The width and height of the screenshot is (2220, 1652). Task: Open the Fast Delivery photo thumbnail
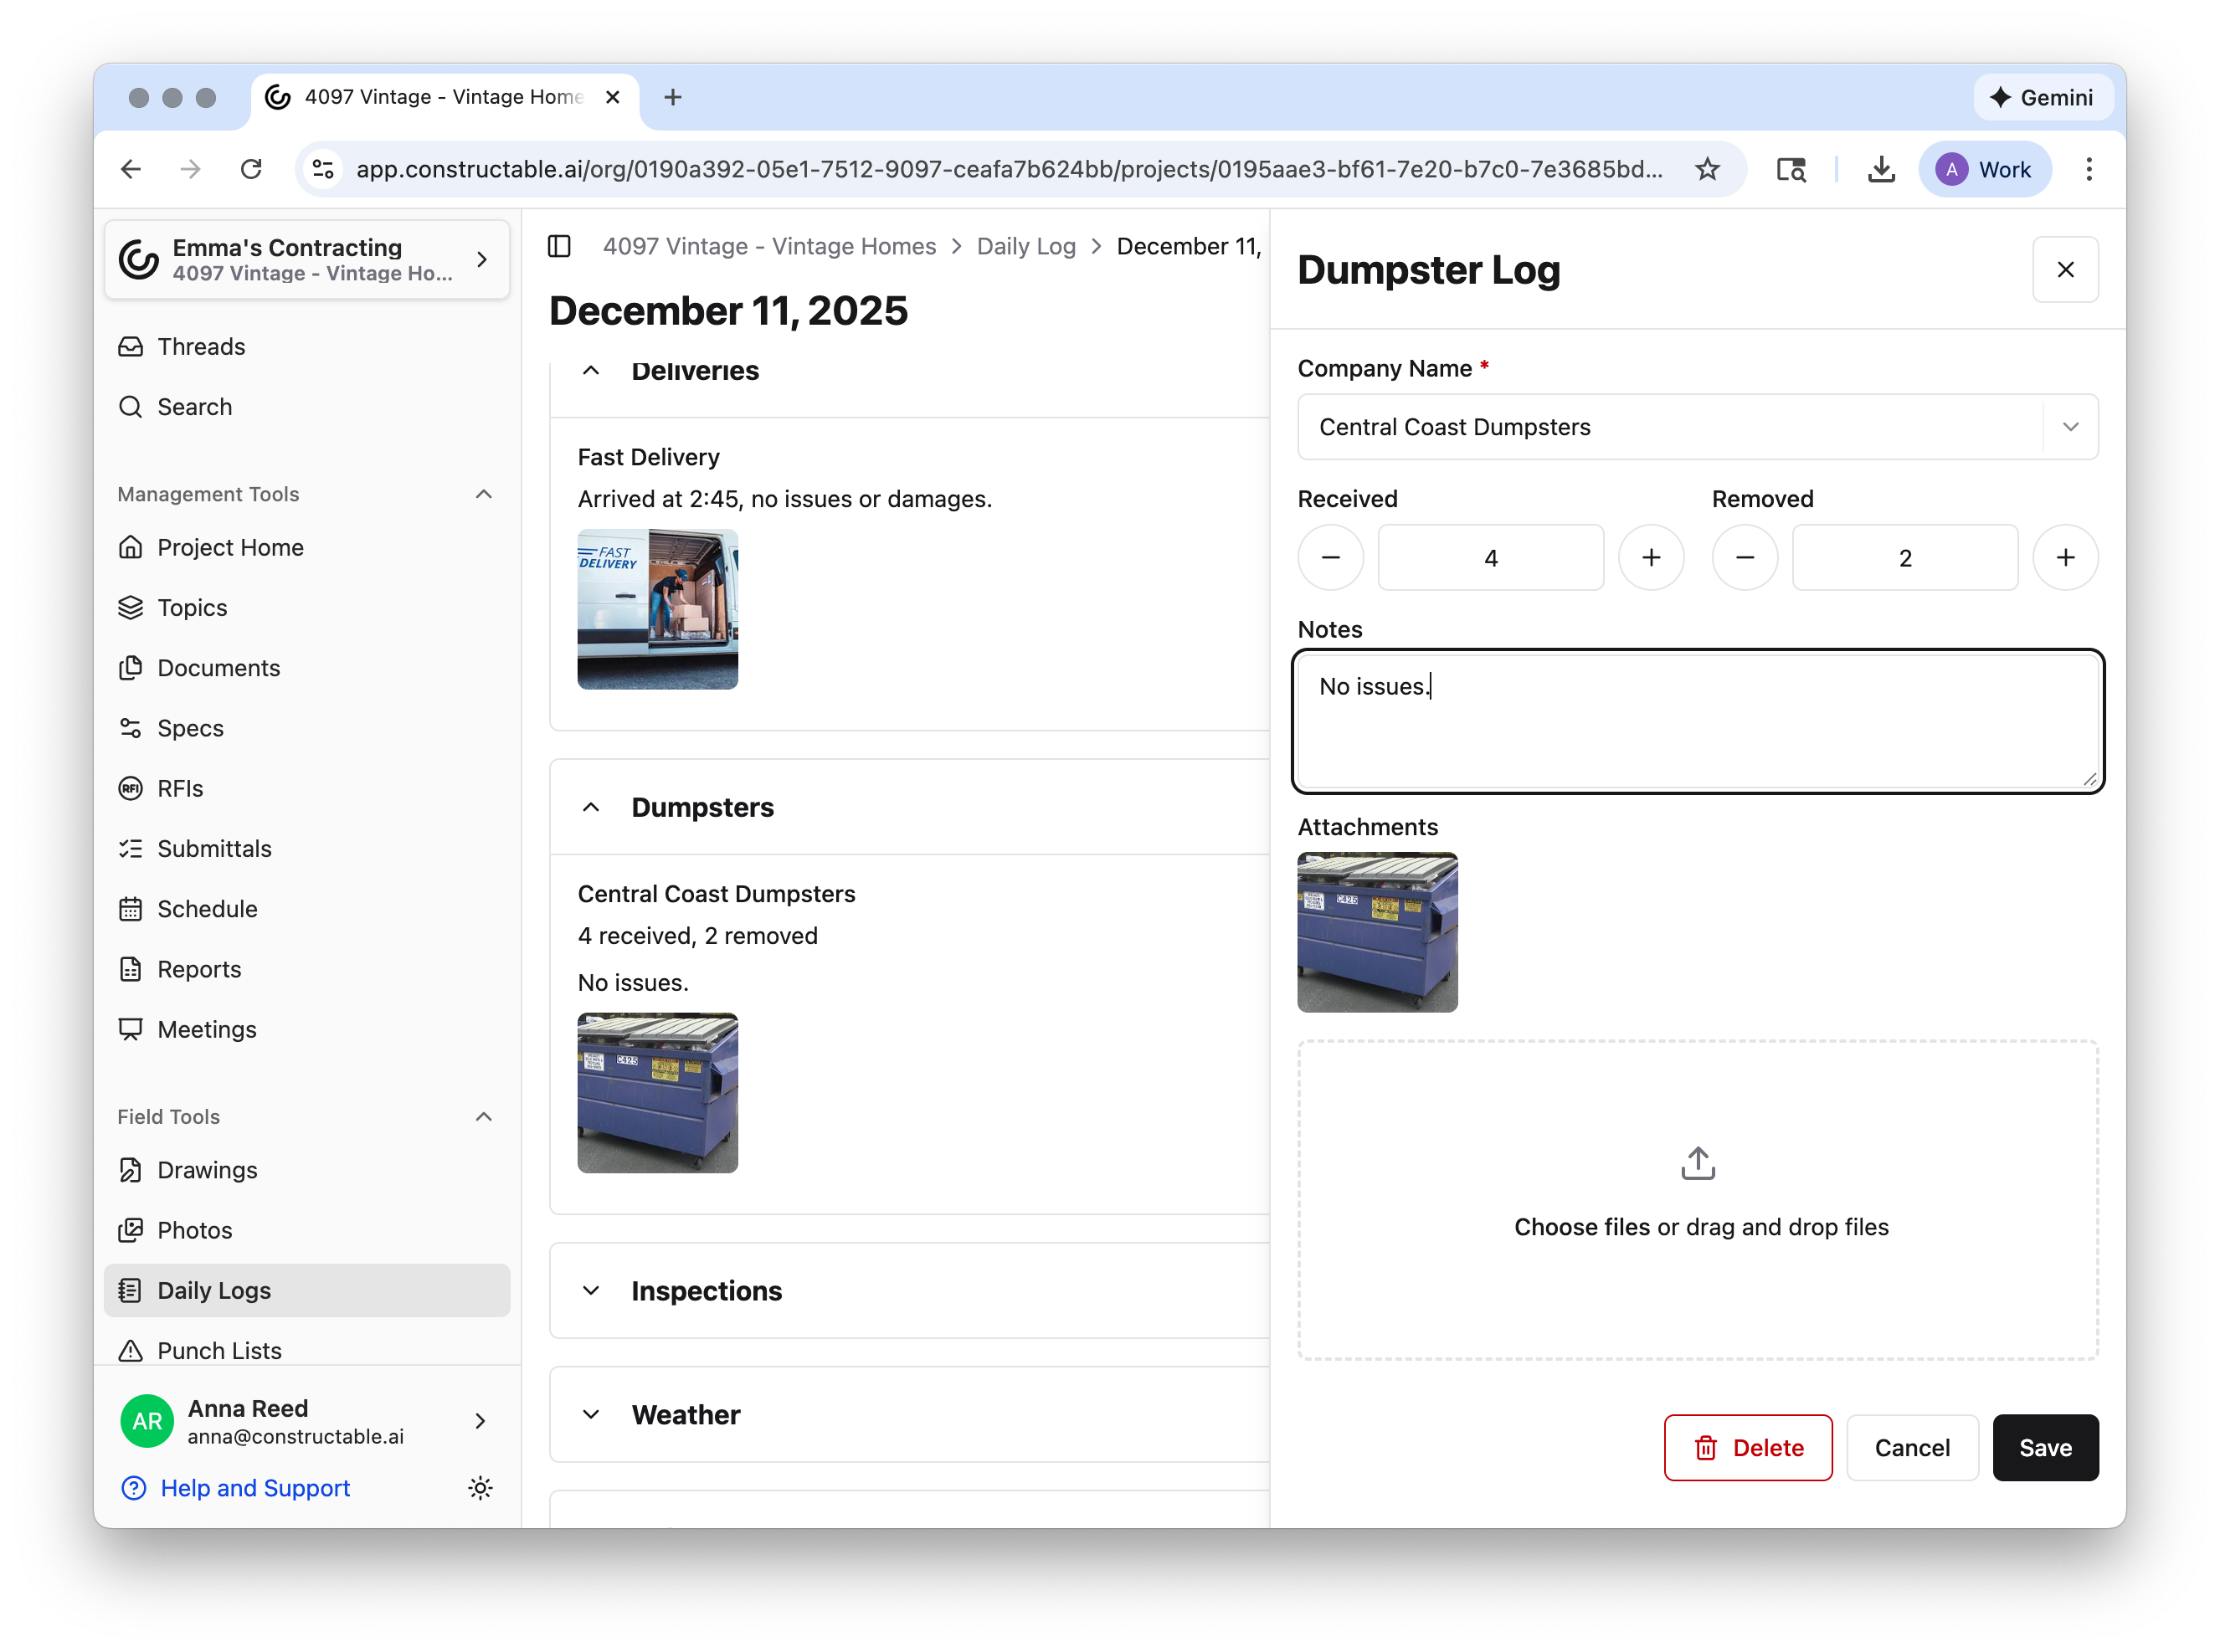pos(658,609)
